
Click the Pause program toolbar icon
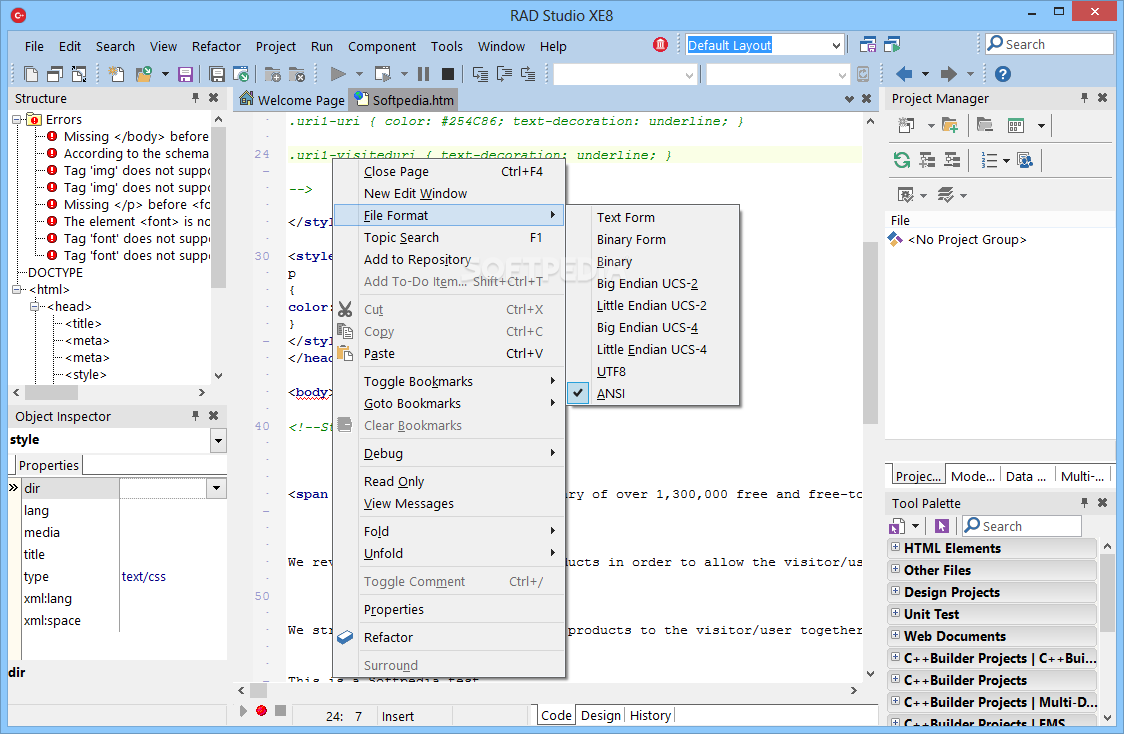point(424,74)
